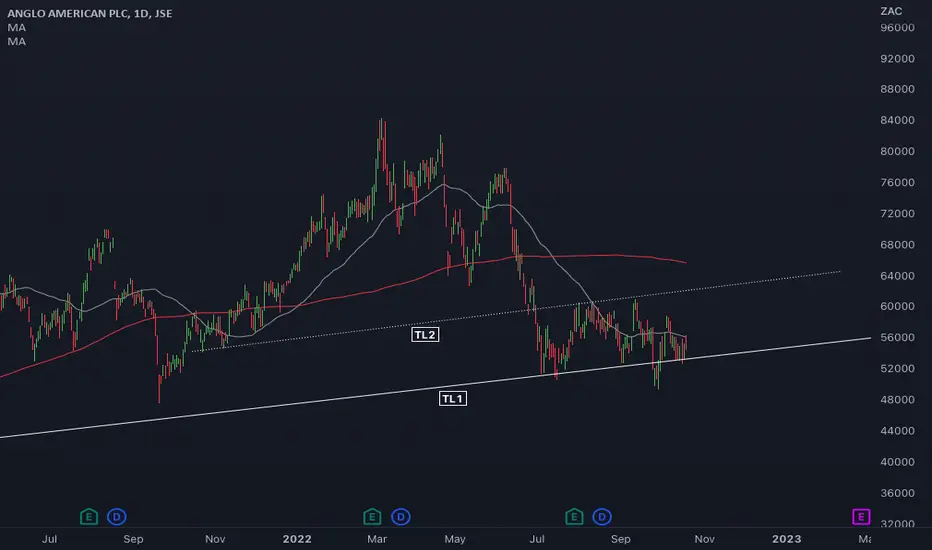Click the 88000 price level
Image resolution: width=932 pixels, height=550 pixels.
[897, 89]
